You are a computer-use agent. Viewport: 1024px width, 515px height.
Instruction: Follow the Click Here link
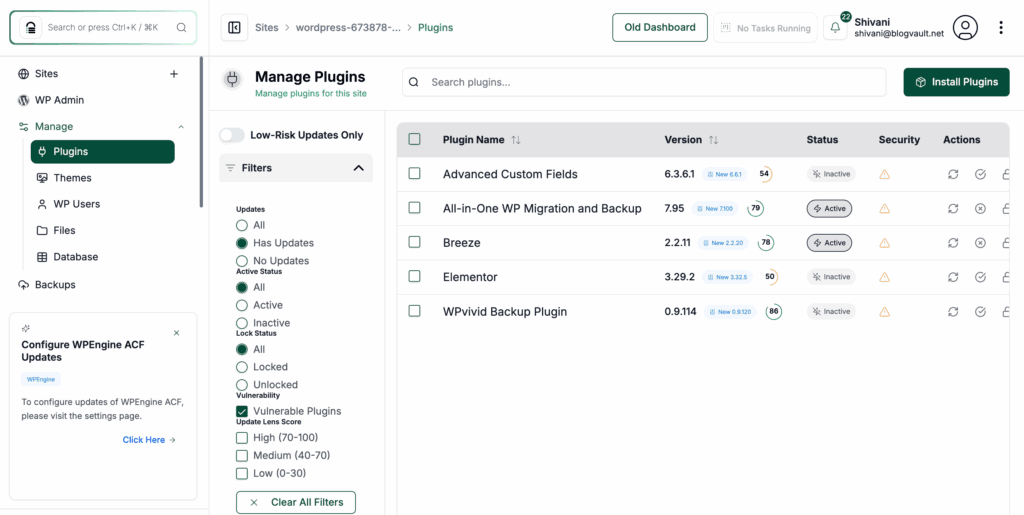(x=149, y=440)
